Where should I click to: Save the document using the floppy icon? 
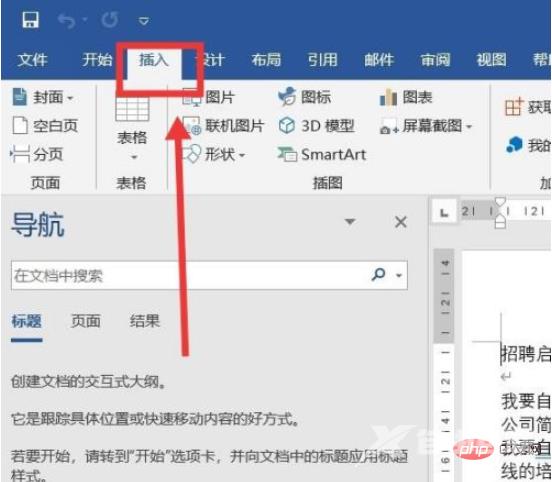[x=31, y=20]
